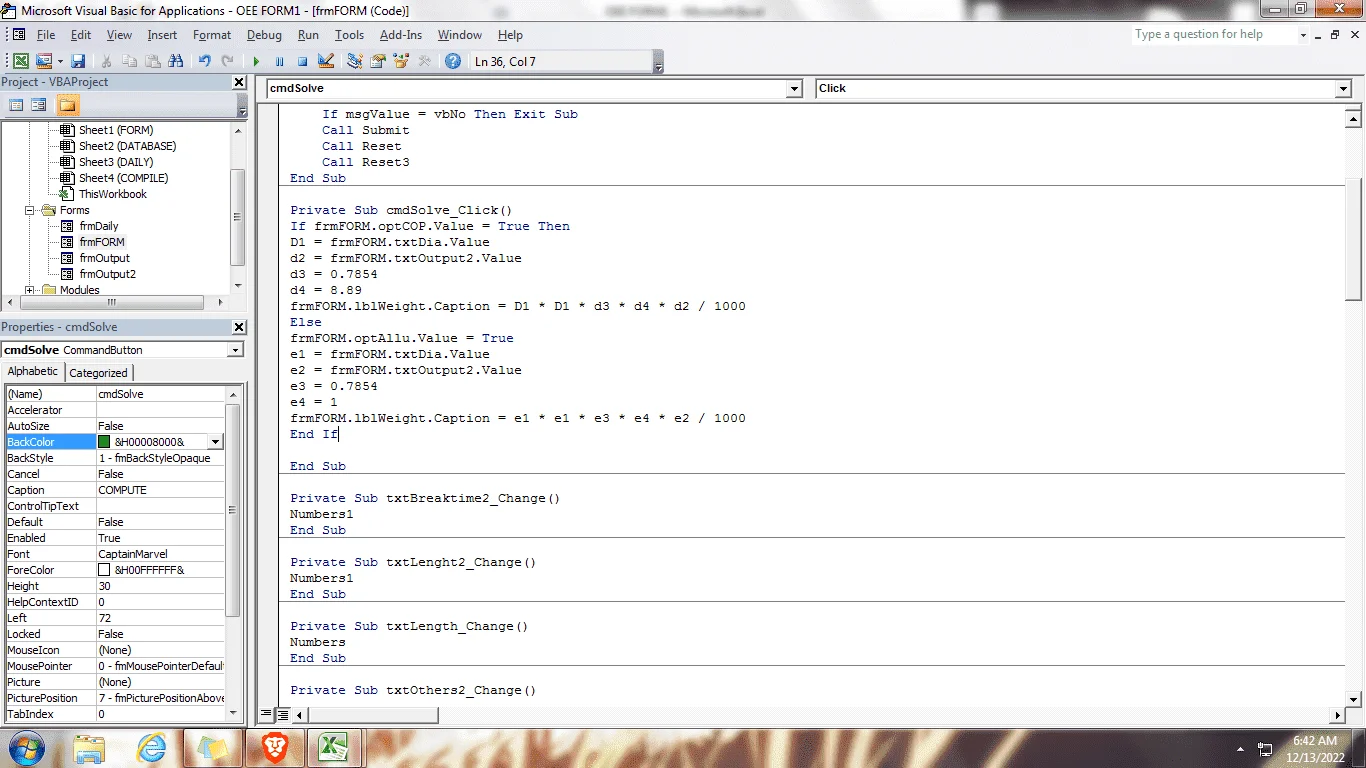Click the white ForeColor swatch

[x=104, y=570]
